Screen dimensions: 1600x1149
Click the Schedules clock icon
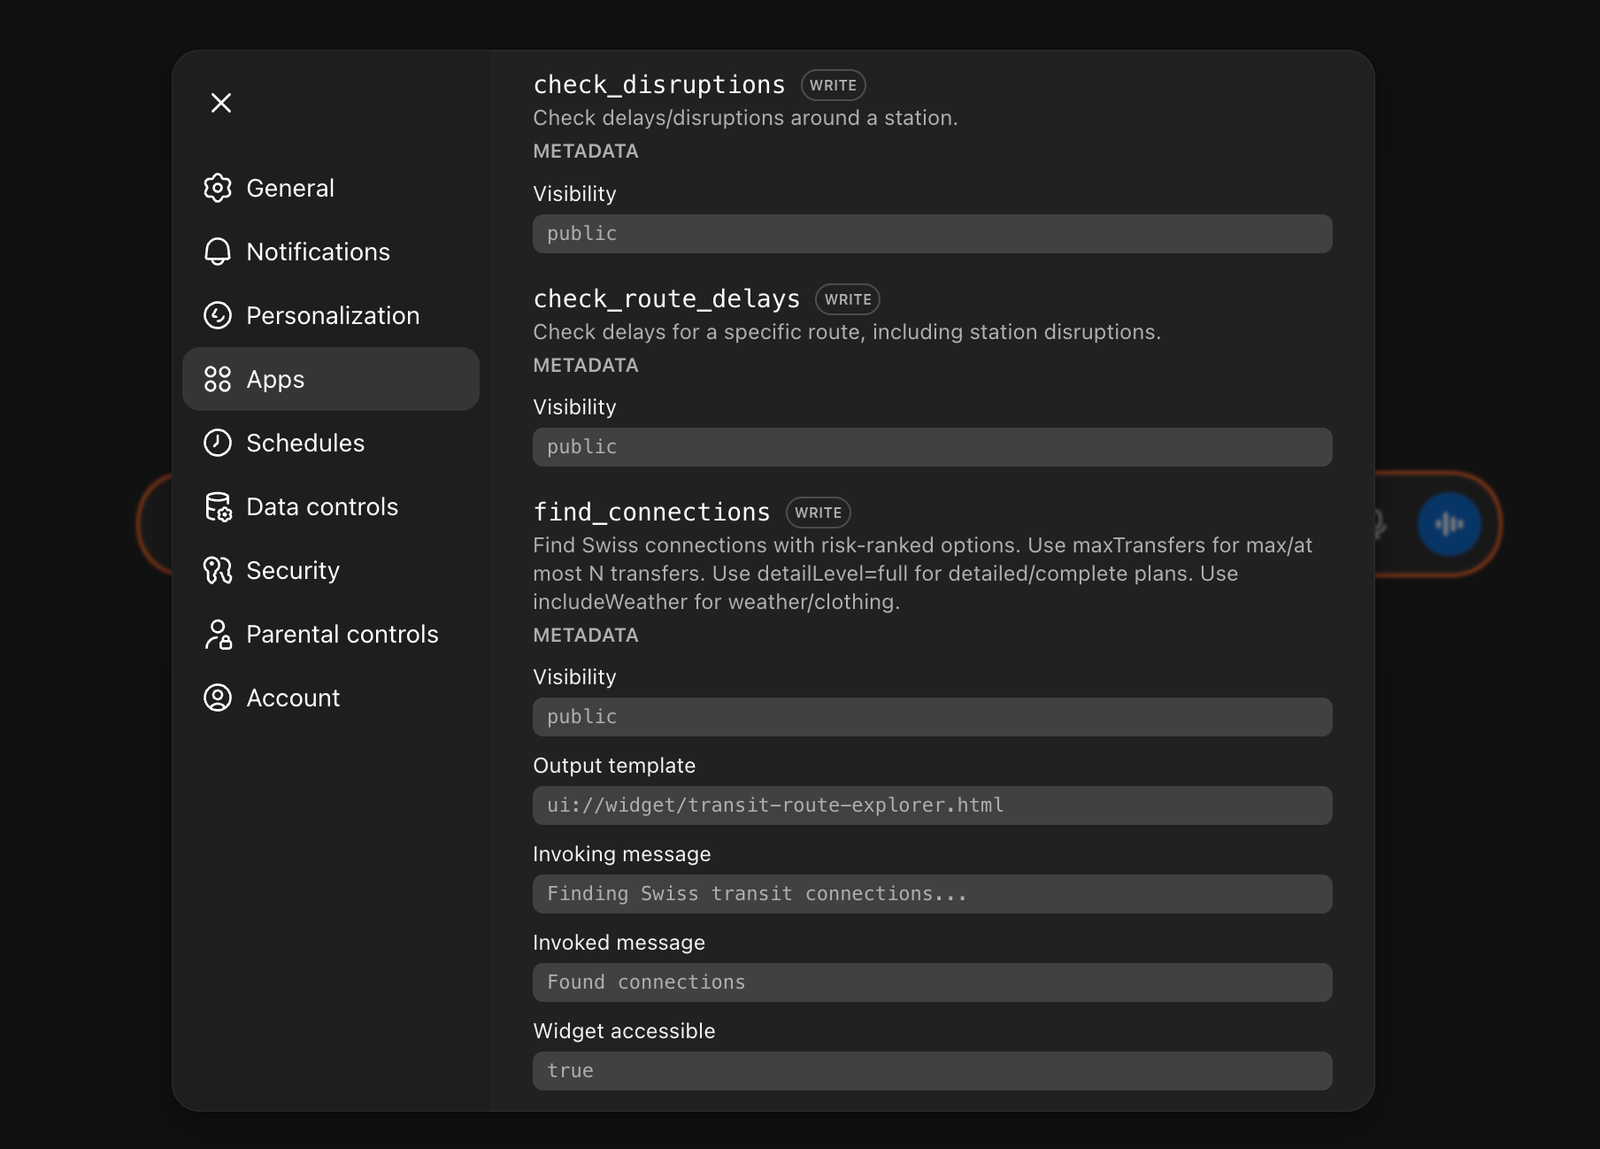pos(217,443)
